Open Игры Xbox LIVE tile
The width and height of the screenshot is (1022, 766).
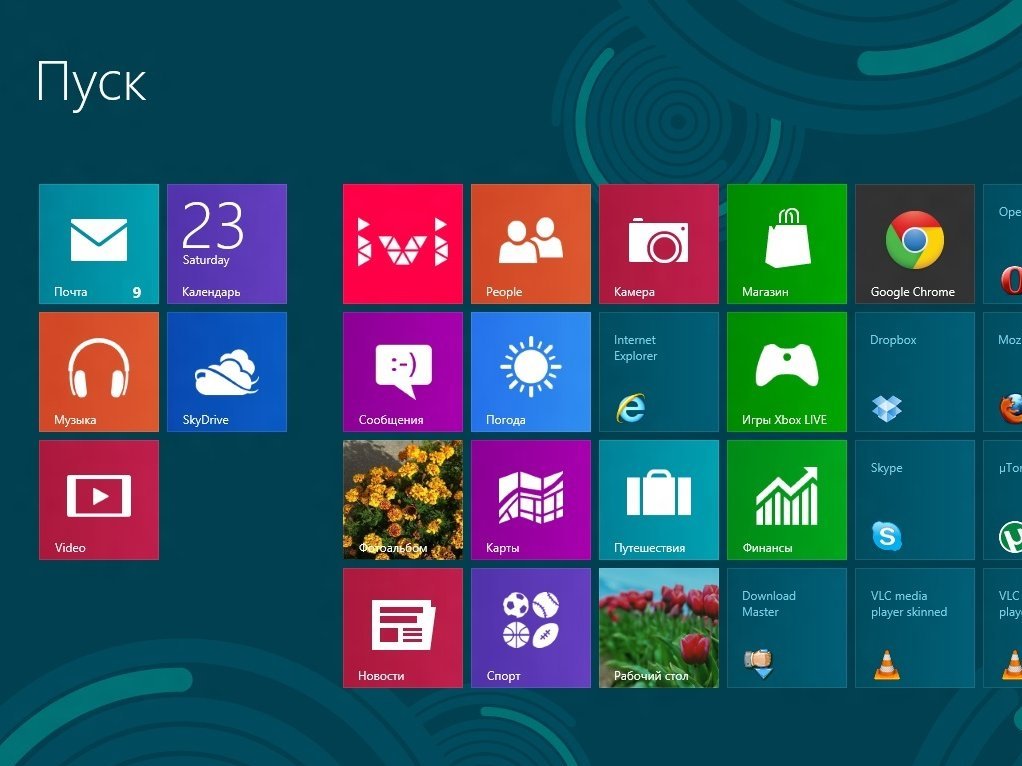(x=786, y=372)
